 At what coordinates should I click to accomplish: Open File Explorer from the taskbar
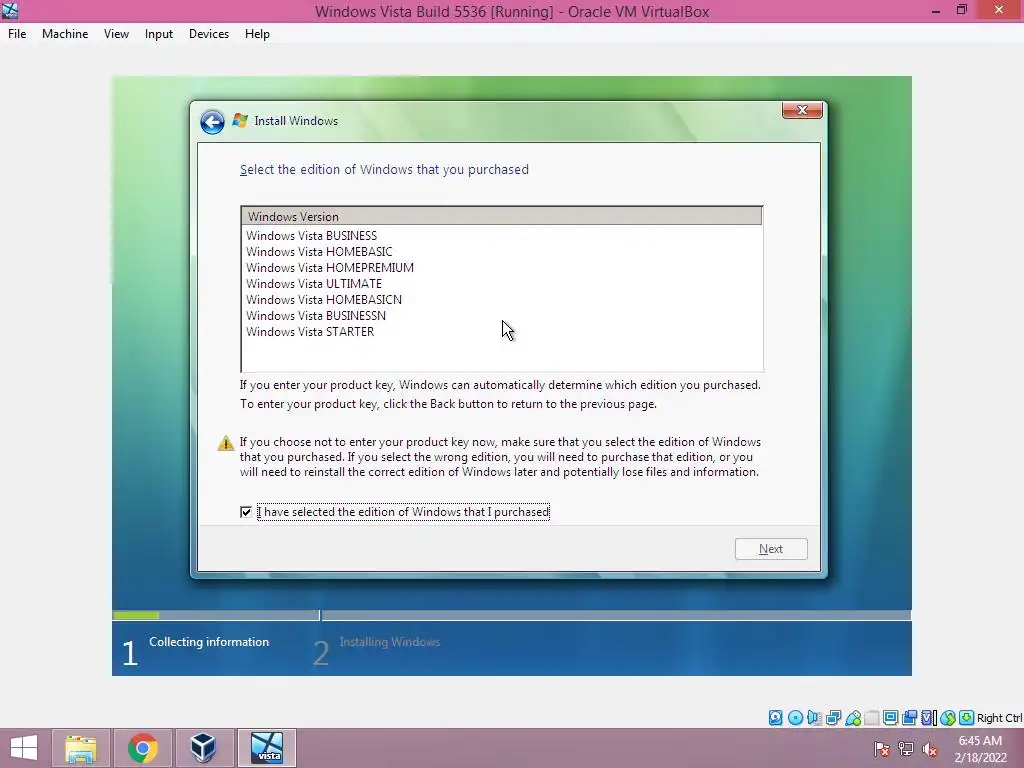[x=81, y=748]
